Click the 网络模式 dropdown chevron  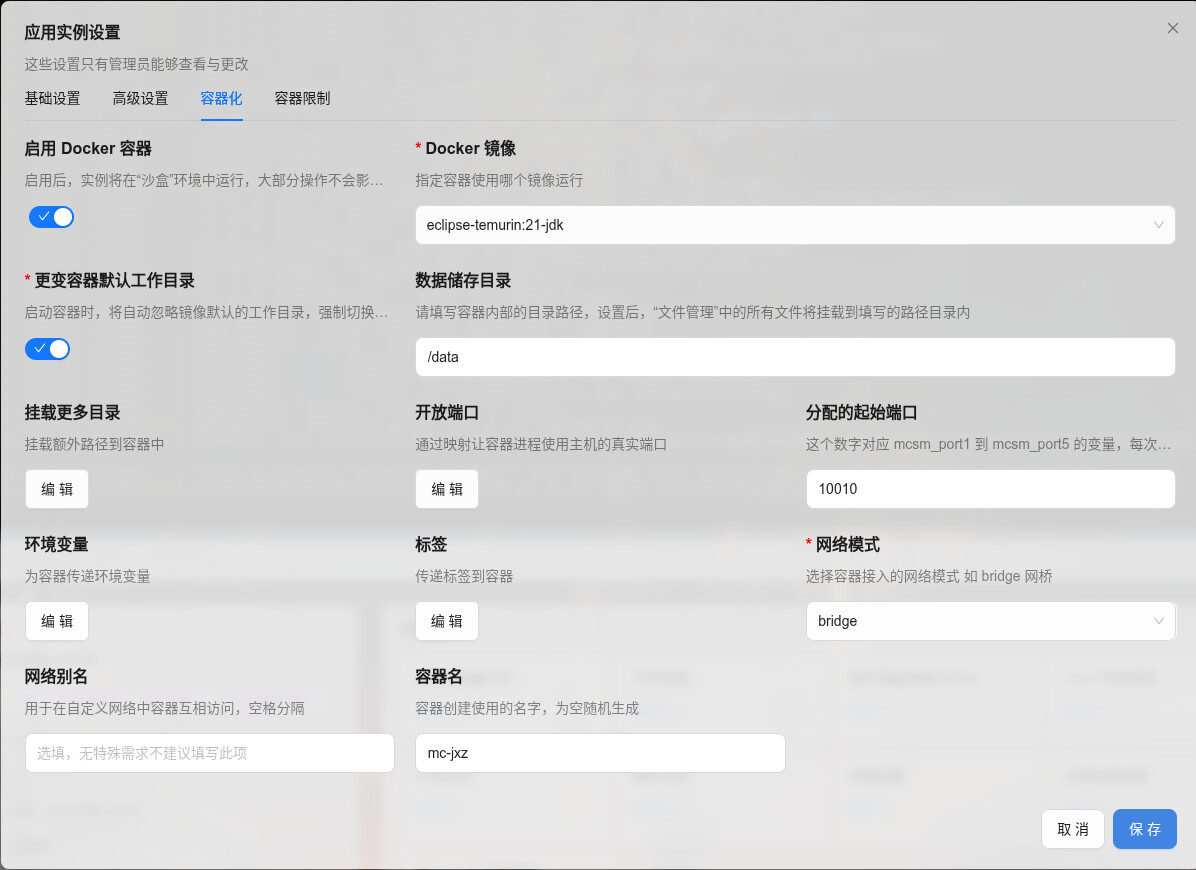[x=1158, y=621]
